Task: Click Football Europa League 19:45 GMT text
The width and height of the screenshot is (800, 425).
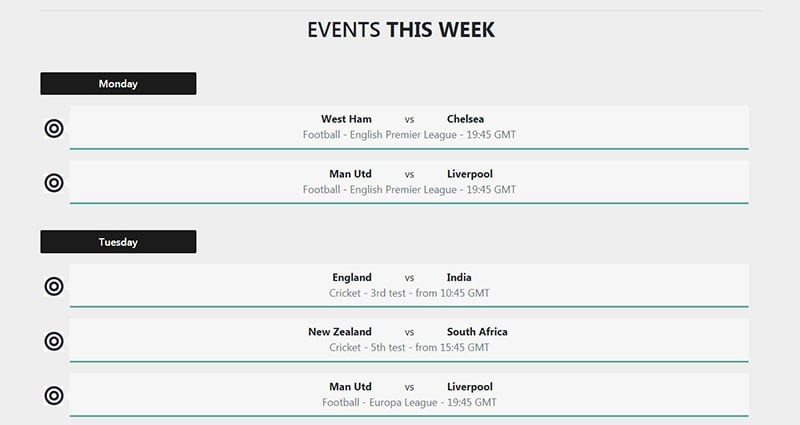Action: pyautogui.click(x=409, y=403)
